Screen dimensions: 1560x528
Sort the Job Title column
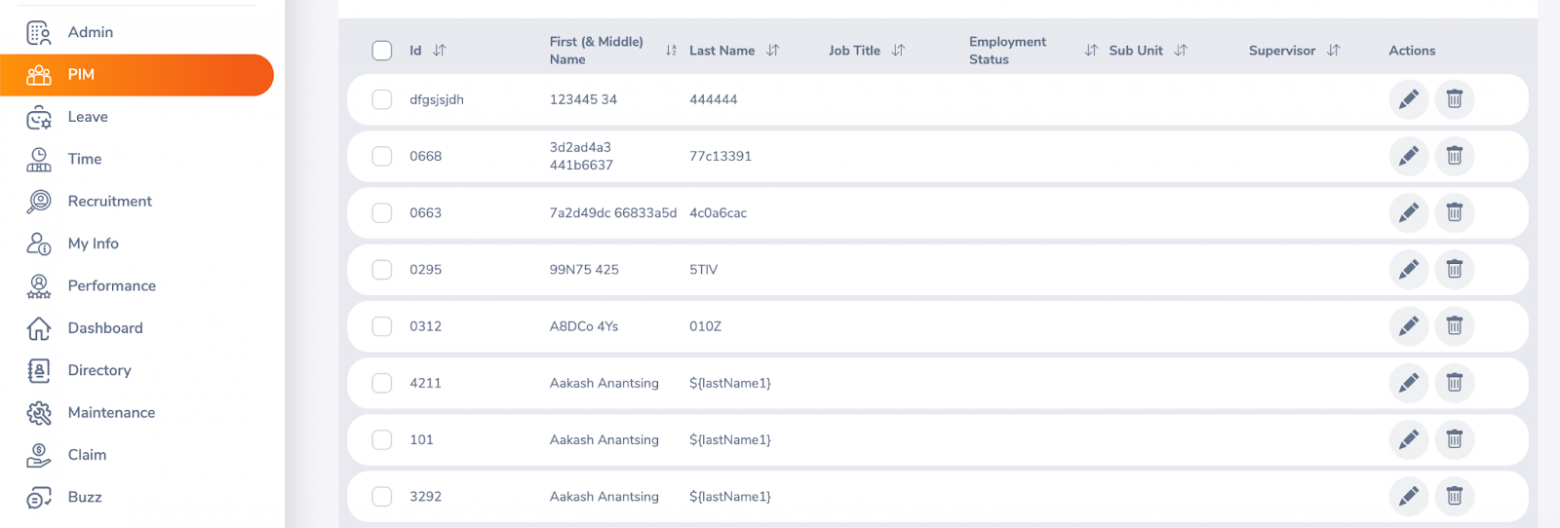[898, 50]
